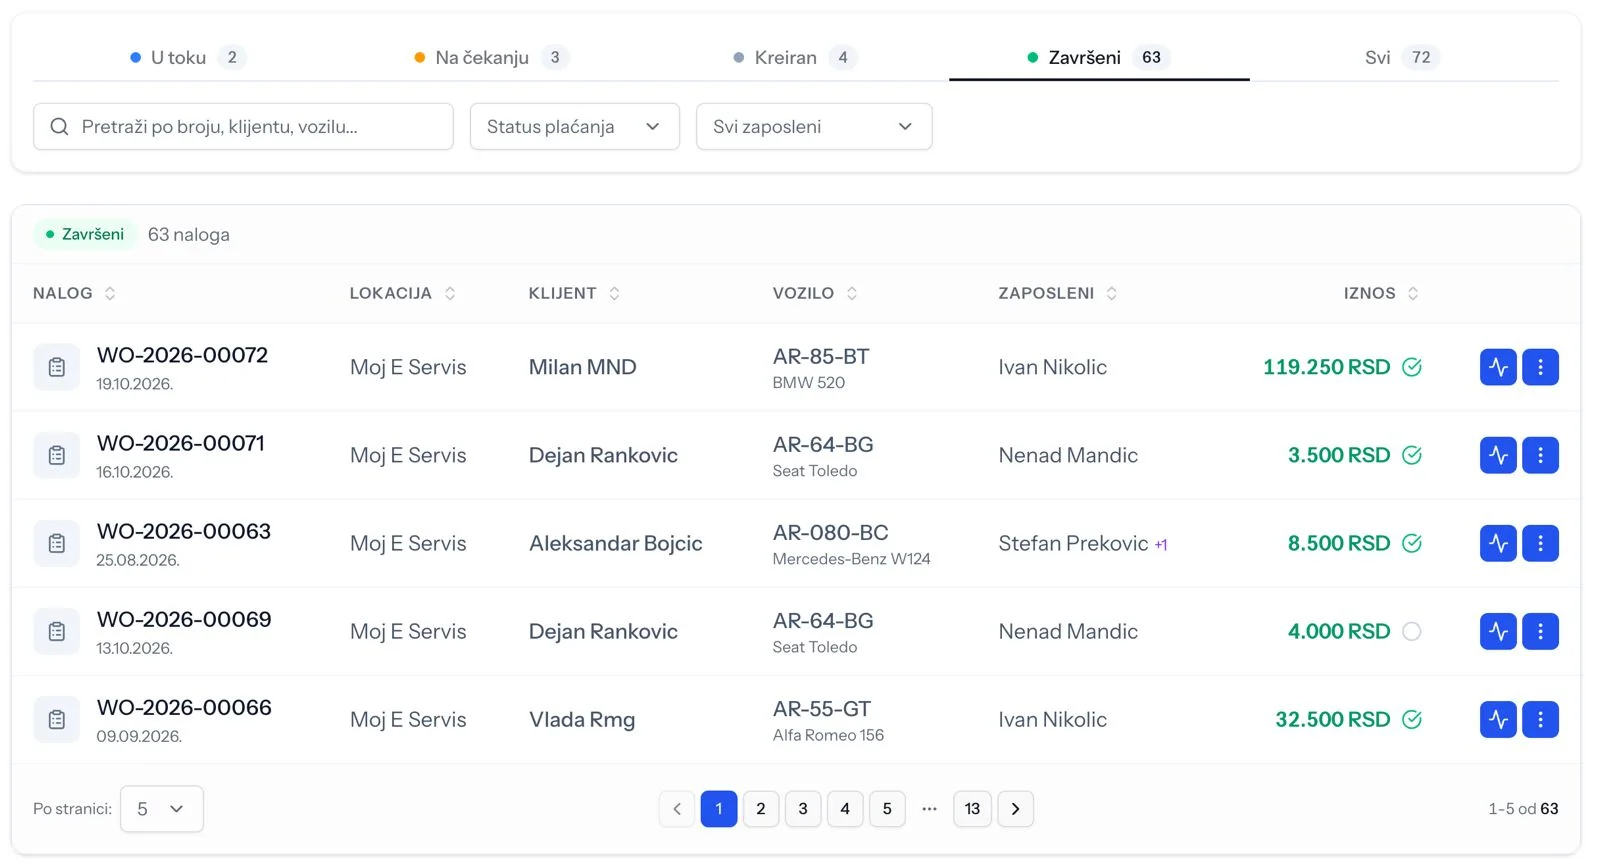Click the search magnifier icon
This screenshot has width=1600, height=863.
click(x=59, y=127)
